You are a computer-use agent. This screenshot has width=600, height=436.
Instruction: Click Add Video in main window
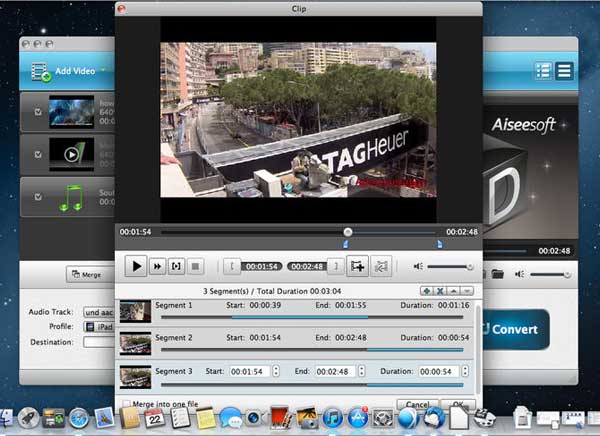click(64, 71)
